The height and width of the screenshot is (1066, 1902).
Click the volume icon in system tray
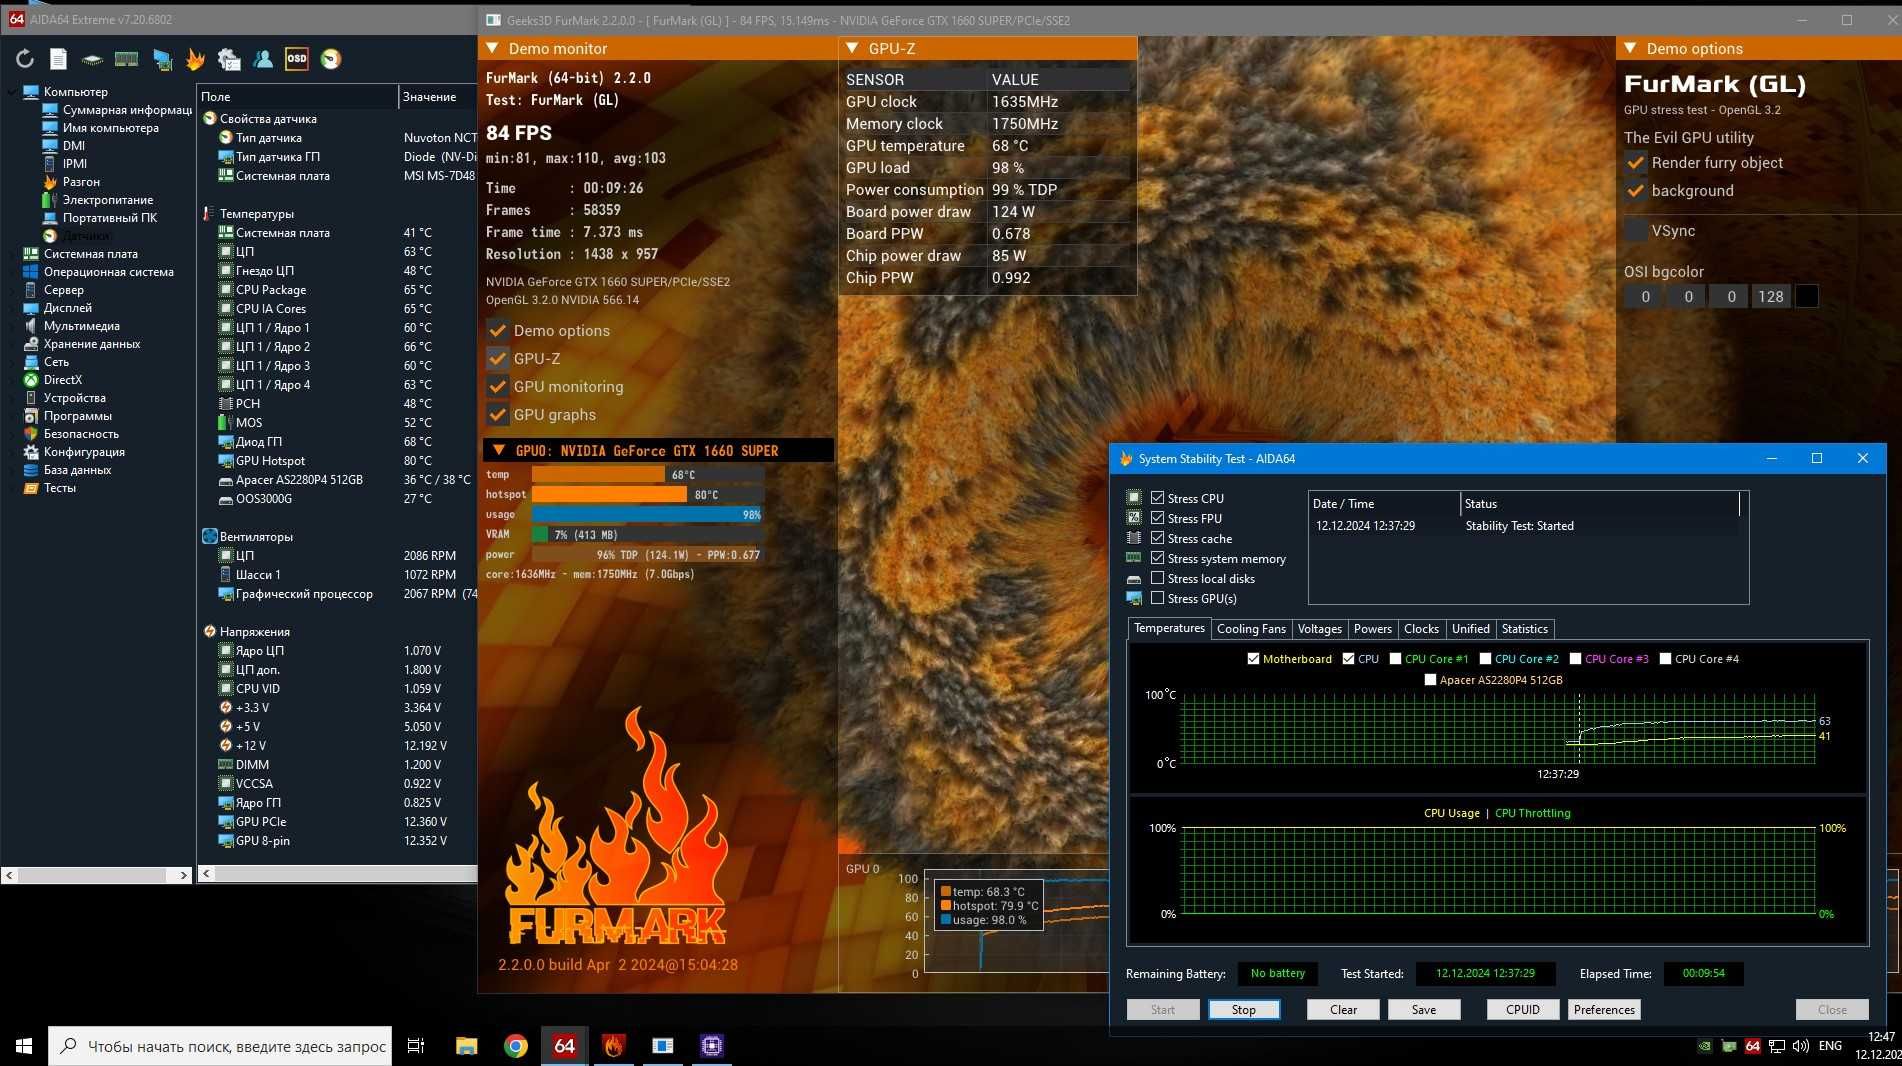(1801, 1046)
